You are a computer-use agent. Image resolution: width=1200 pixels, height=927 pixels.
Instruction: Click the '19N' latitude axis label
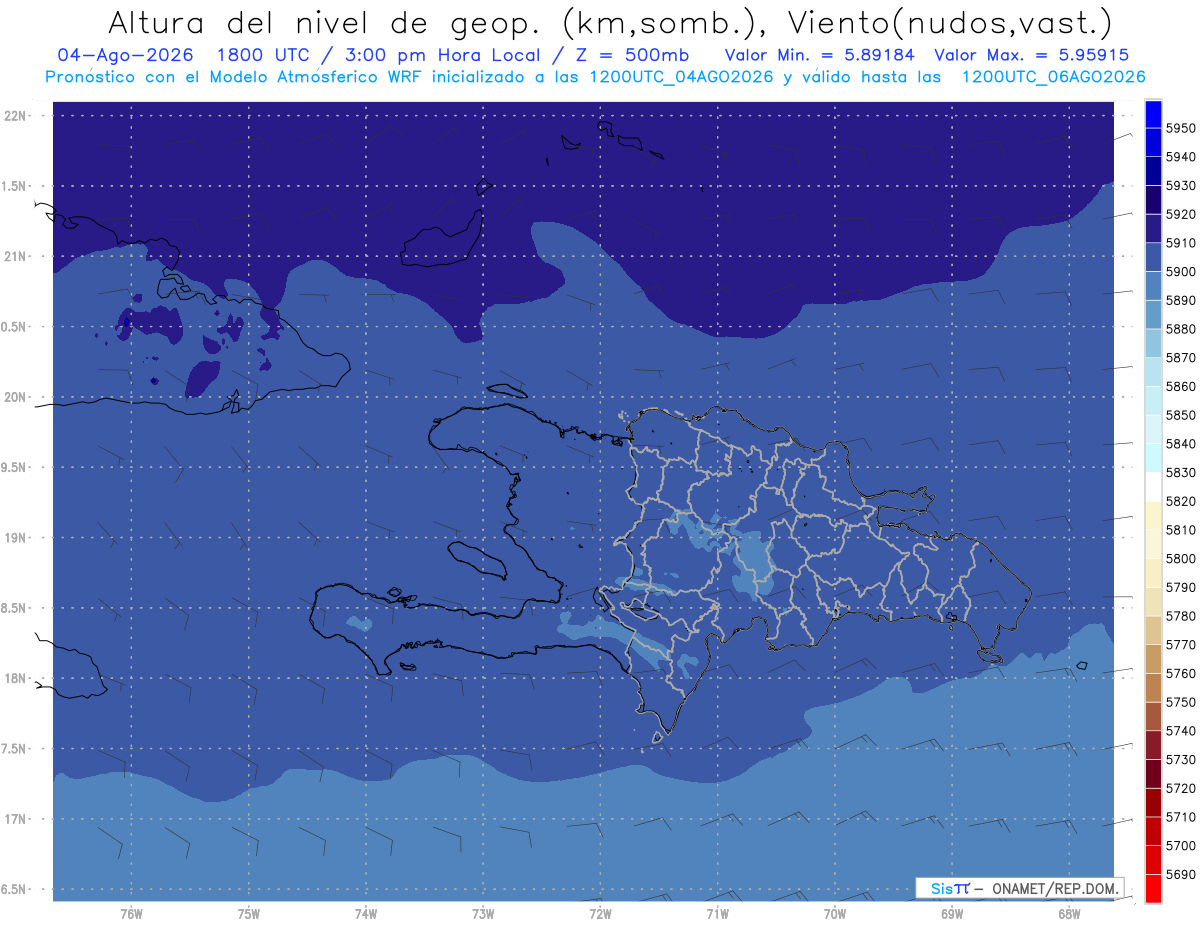coord(17,537)
